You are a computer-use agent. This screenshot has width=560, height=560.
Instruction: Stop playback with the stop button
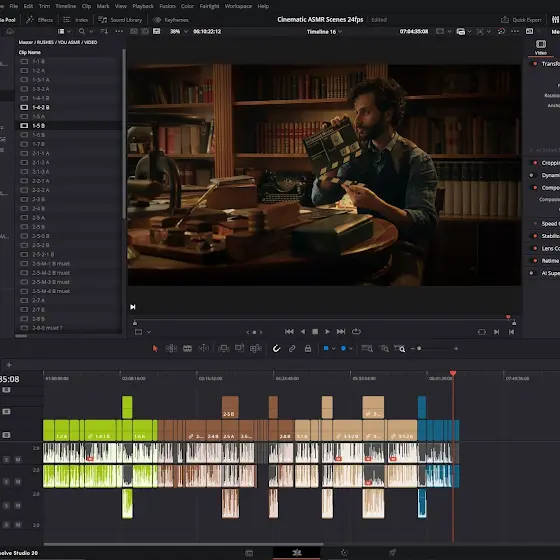[x=315, y=331]
